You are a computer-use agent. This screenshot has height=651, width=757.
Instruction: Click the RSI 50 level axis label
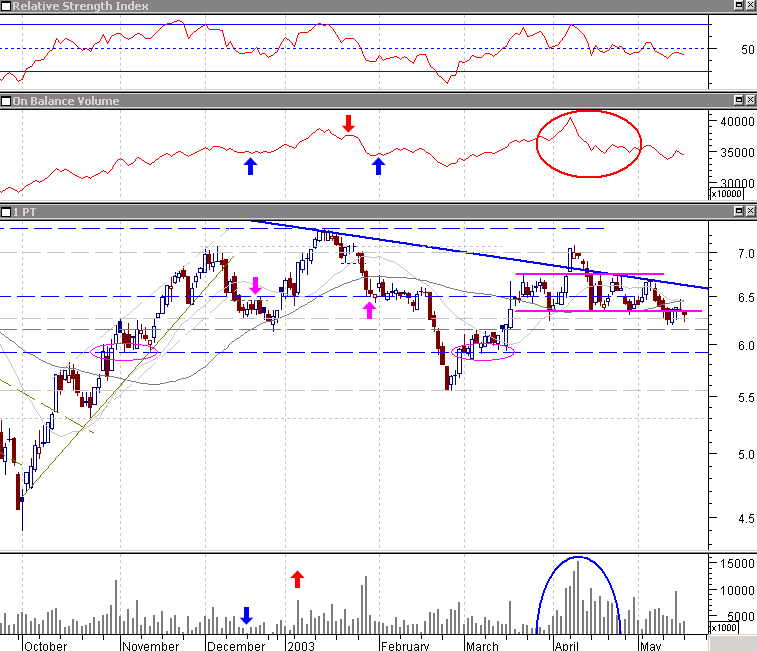click(x=747, y=50)
